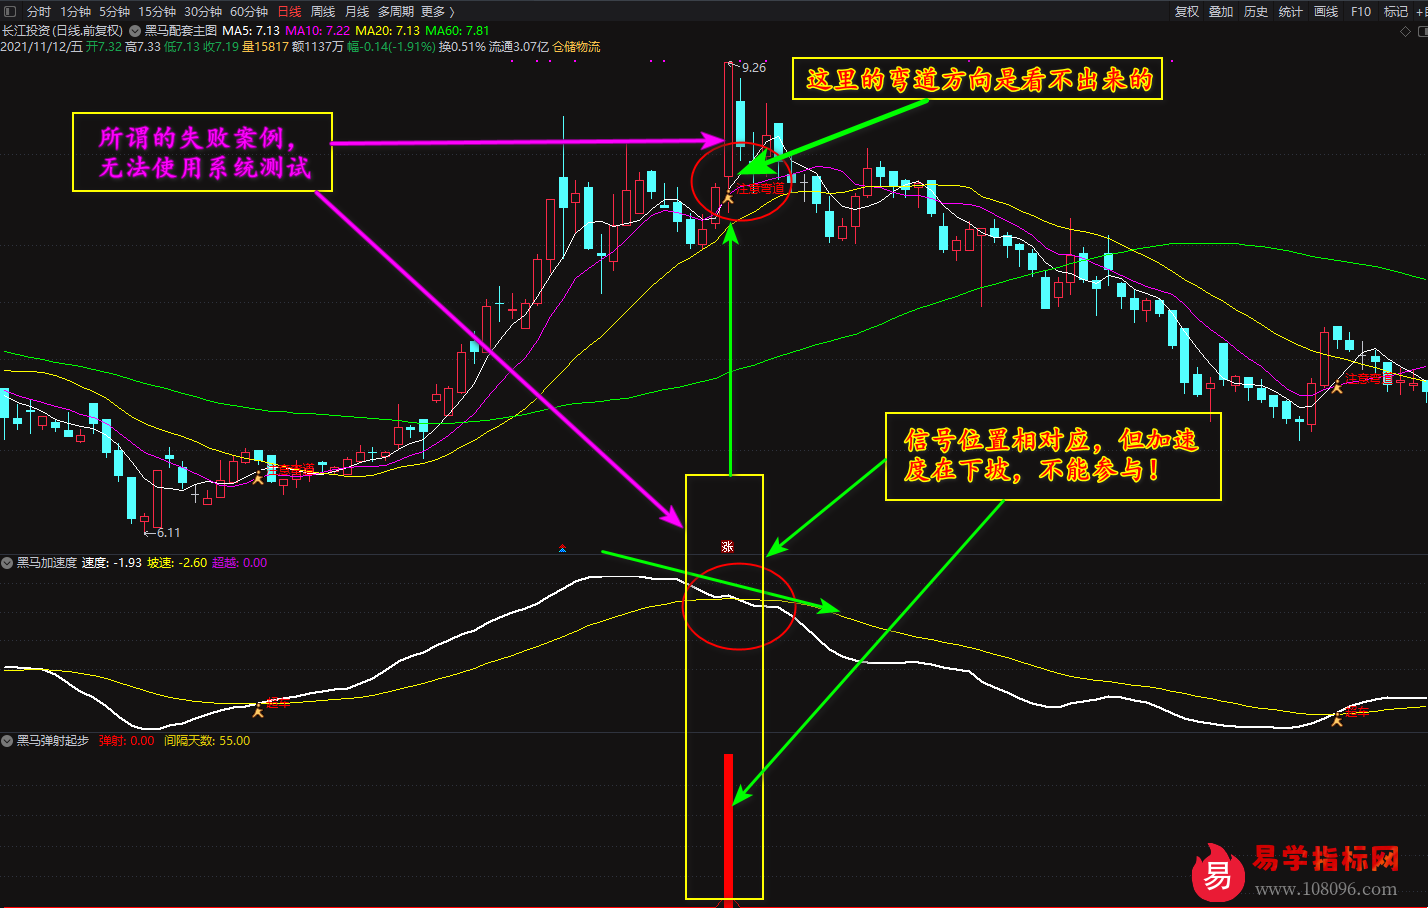
Task: Click the 画线 drawing tools button
Action: (1325, 12)
